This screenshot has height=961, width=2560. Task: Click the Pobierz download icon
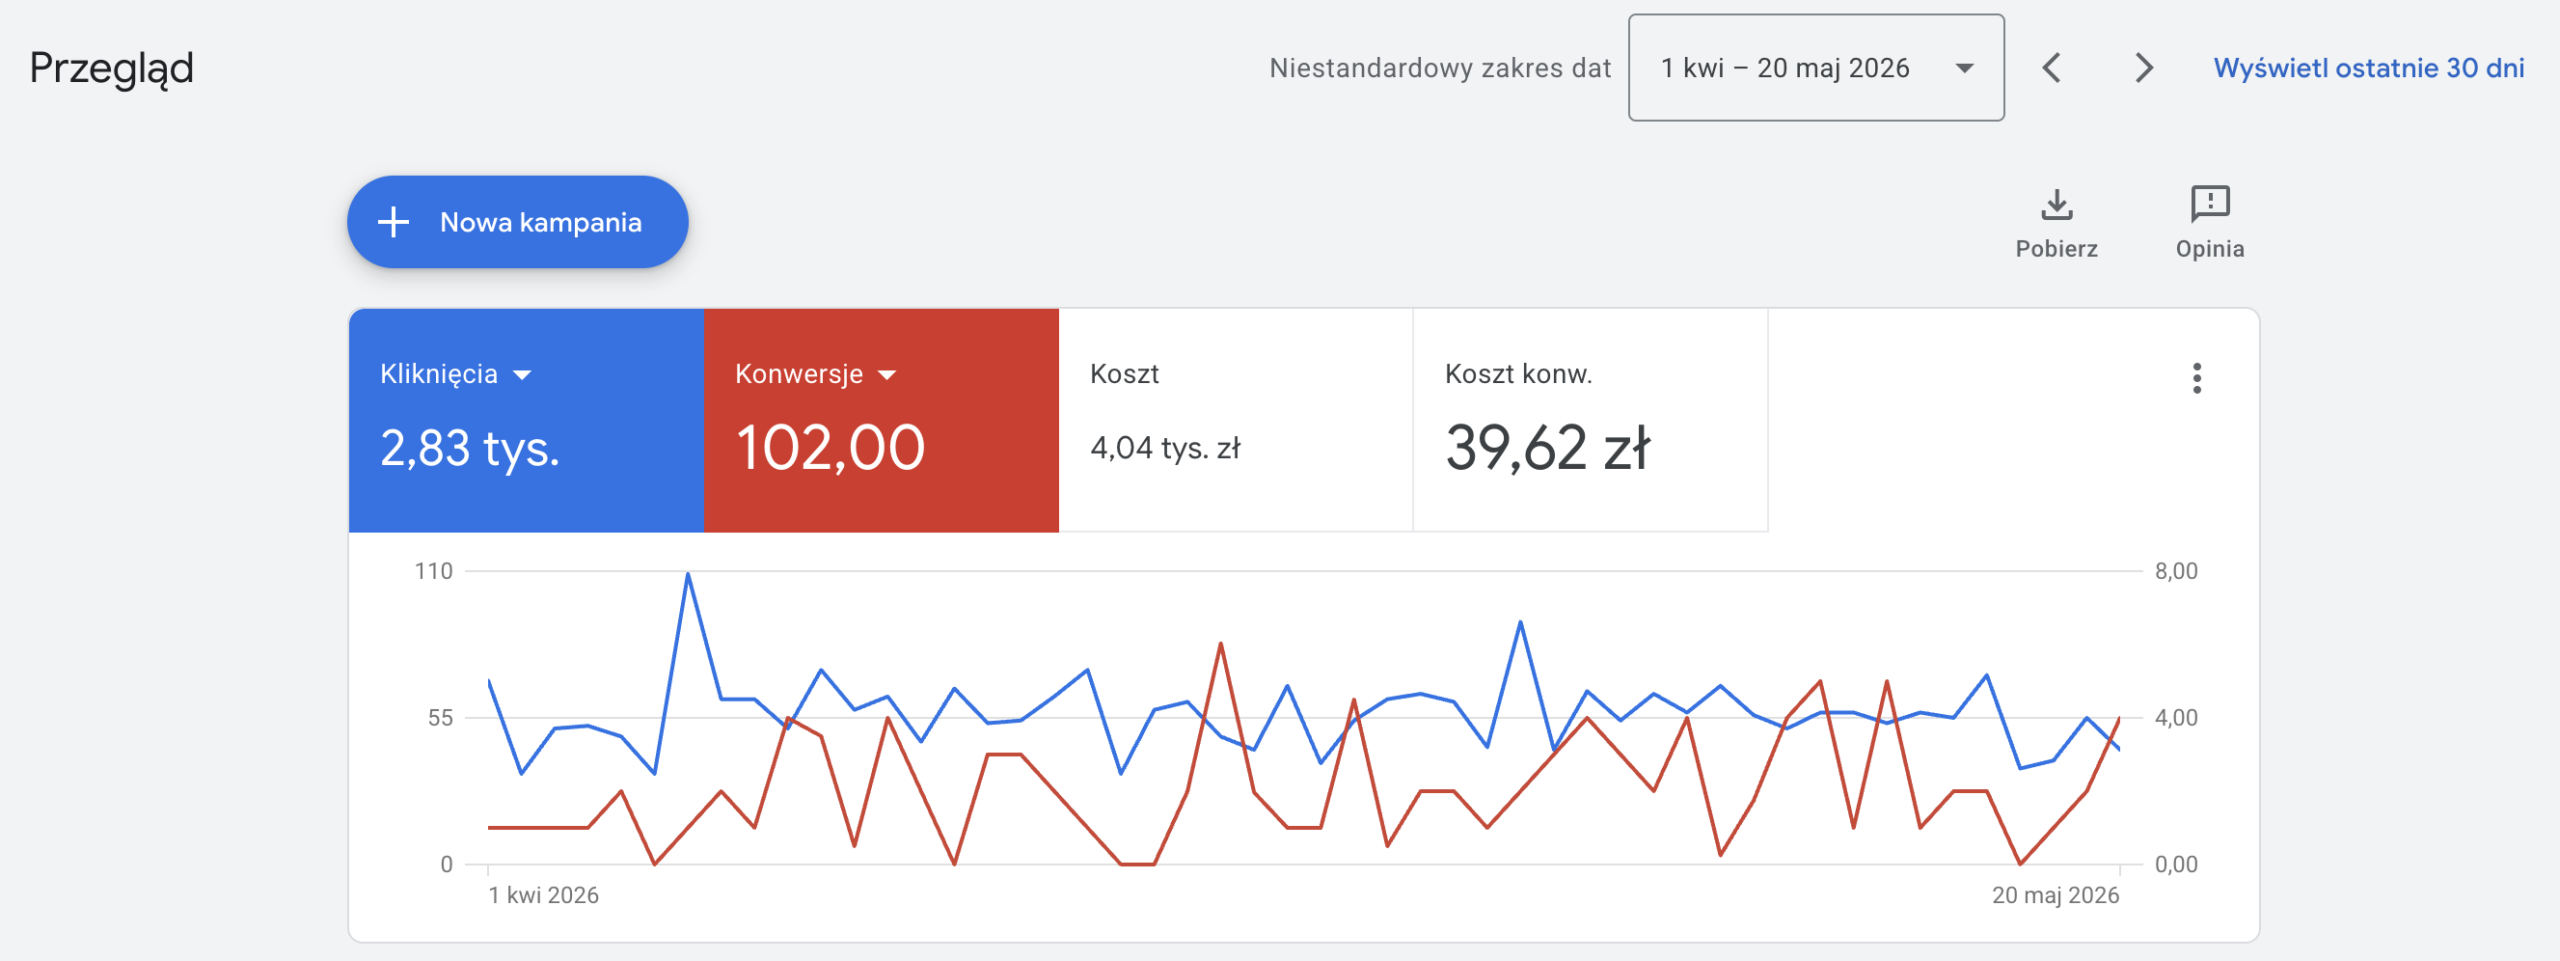click(x=2056, y=204)
